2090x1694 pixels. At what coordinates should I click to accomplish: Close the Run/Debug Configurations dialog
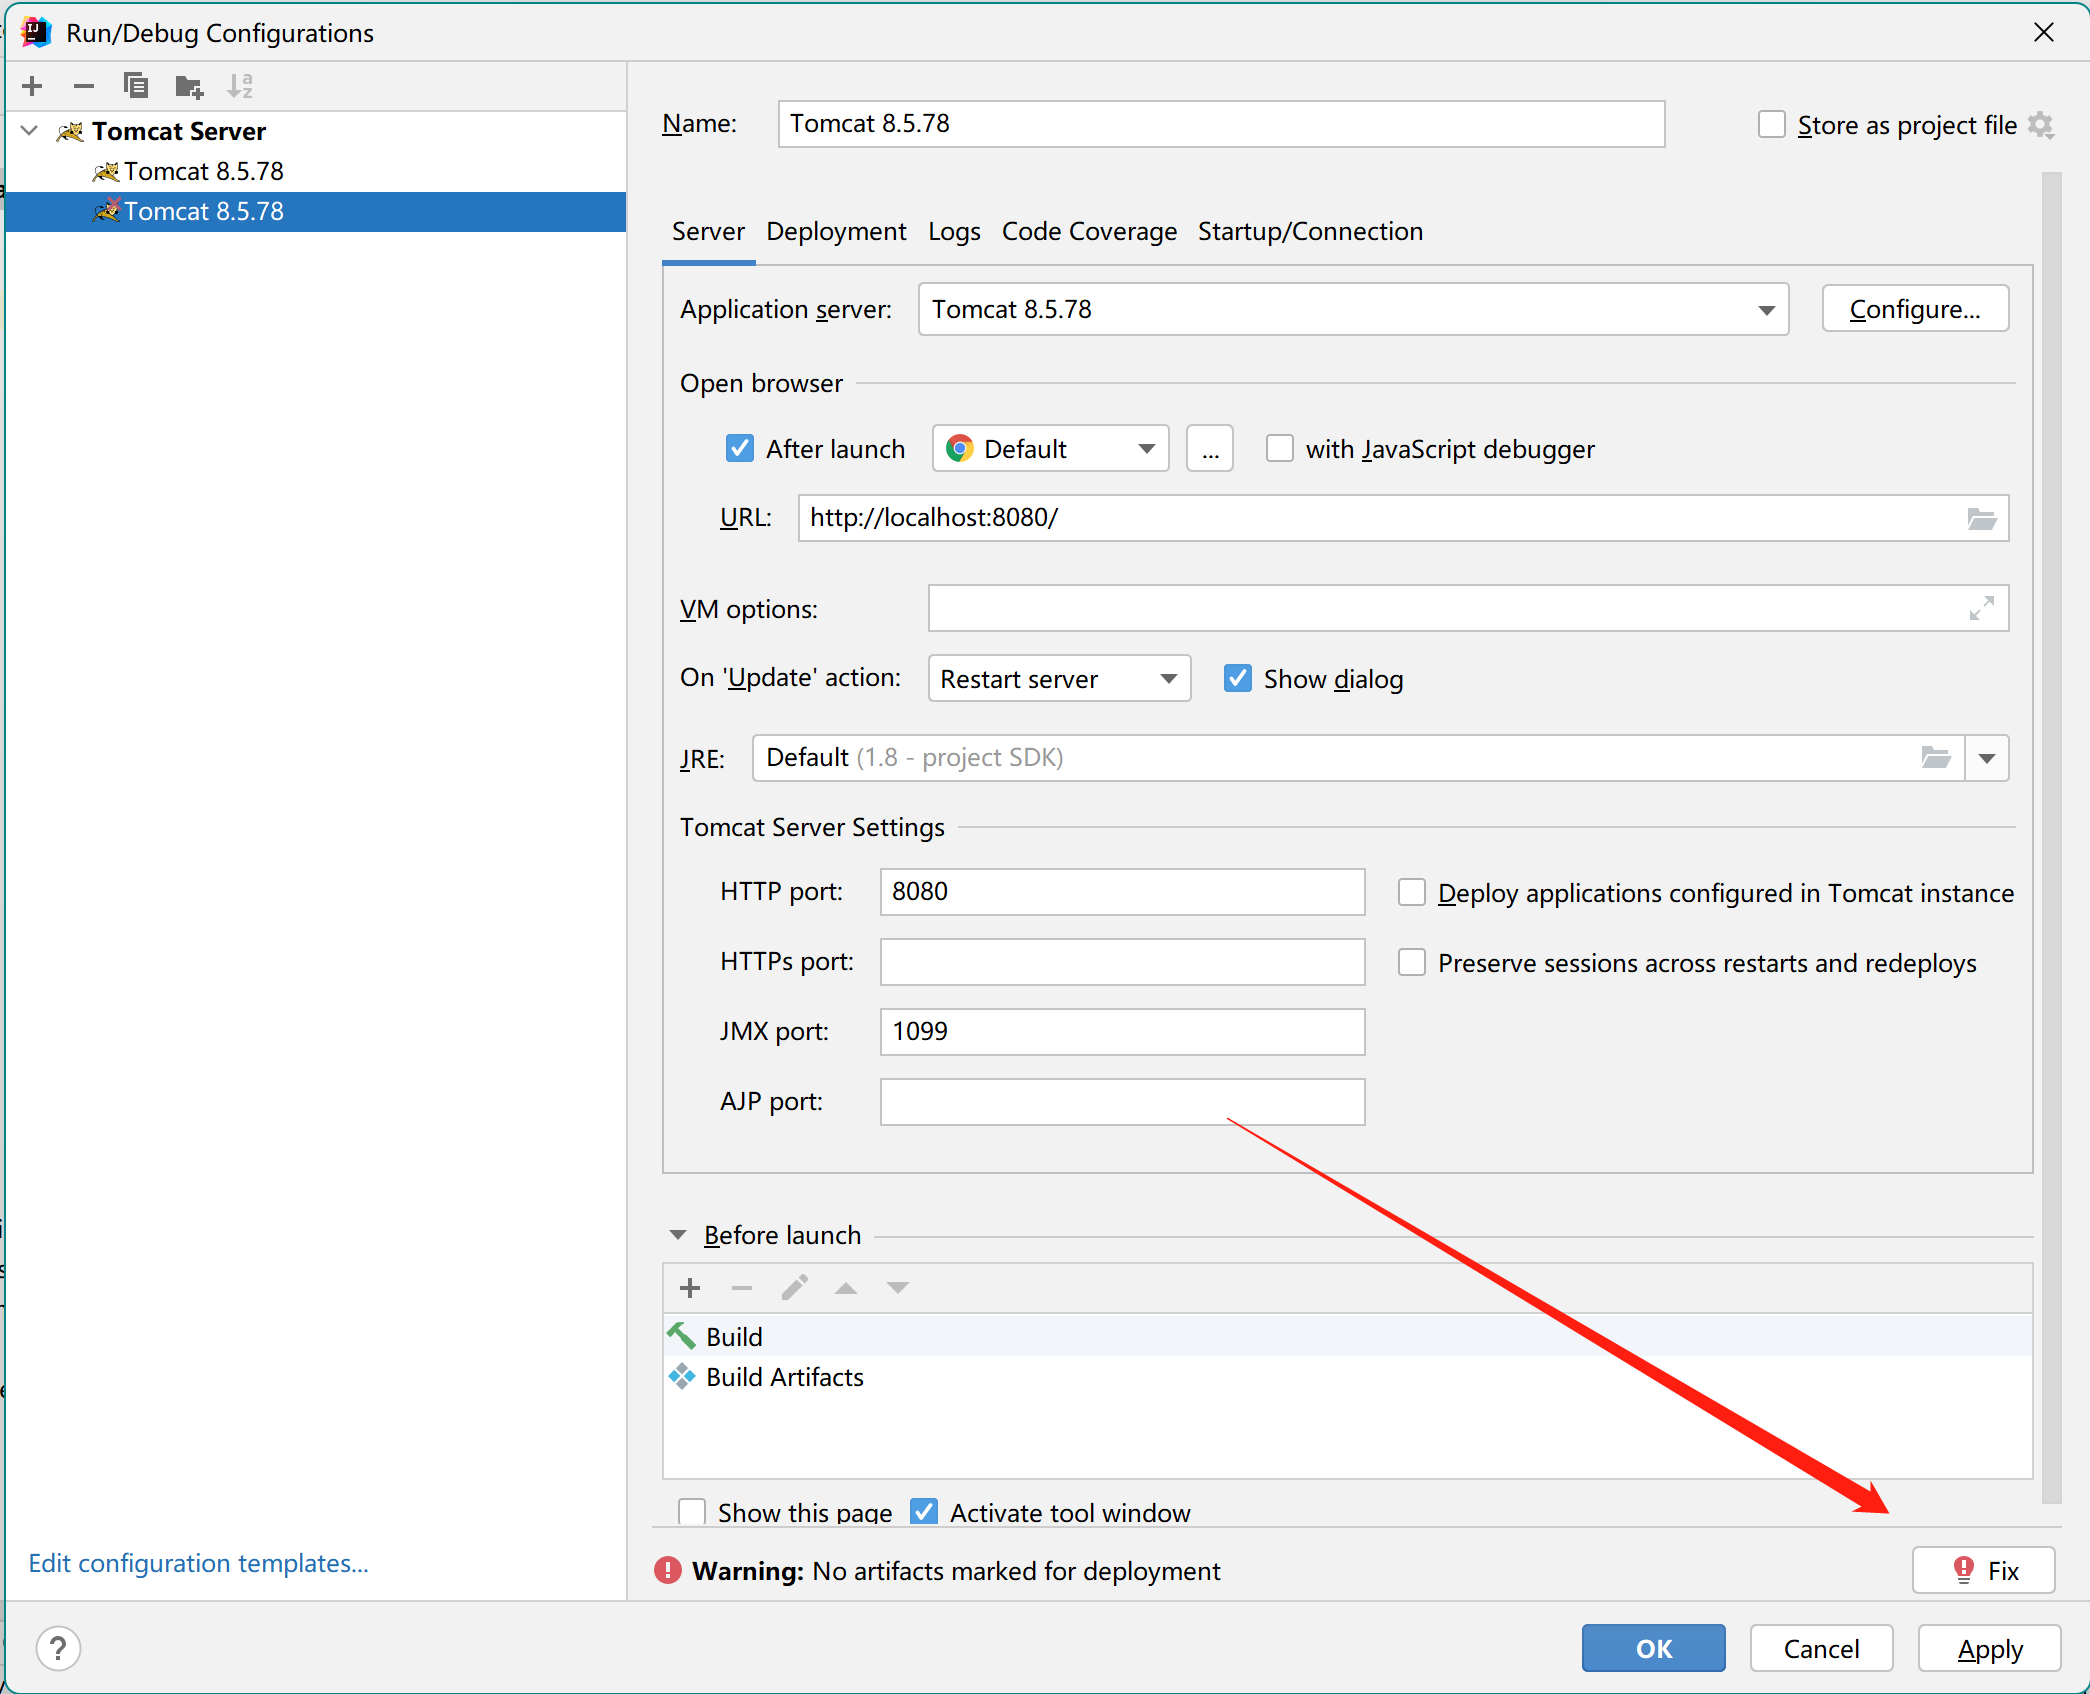(x=2043, y=33)
